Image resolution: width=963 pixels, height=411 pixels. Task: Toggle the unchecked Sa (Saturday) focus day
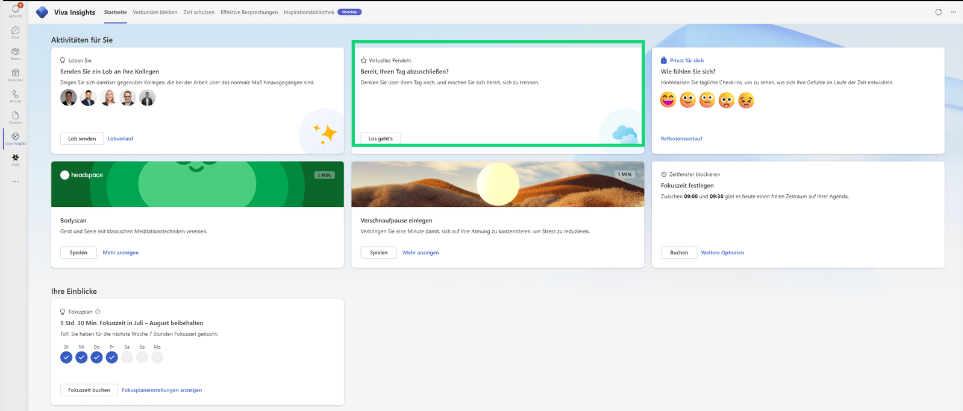click(127, 357)
